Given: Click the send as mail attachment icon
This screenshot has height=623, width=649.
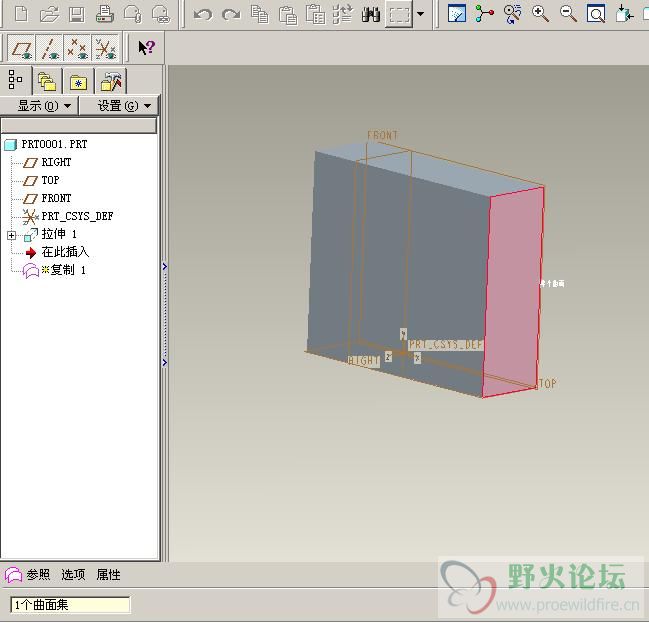Looking at the screenshot, I should click(x=133, y=14).
